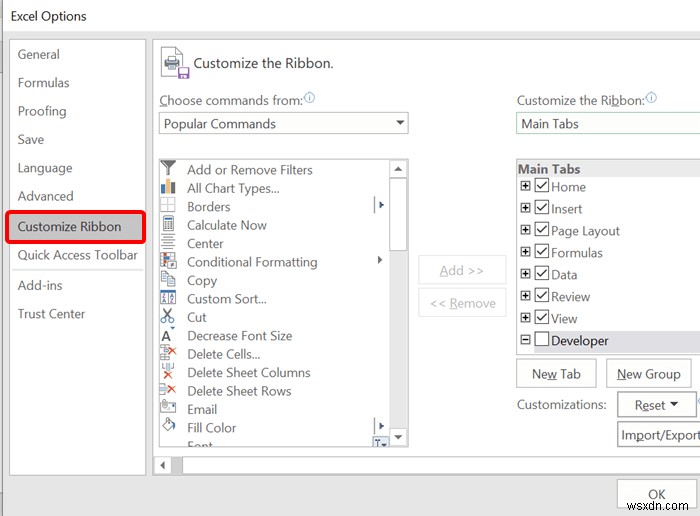Screen dimensions: 700x516
Task: Click the Borders submenu arrow
Action: [x=381, y=205]
